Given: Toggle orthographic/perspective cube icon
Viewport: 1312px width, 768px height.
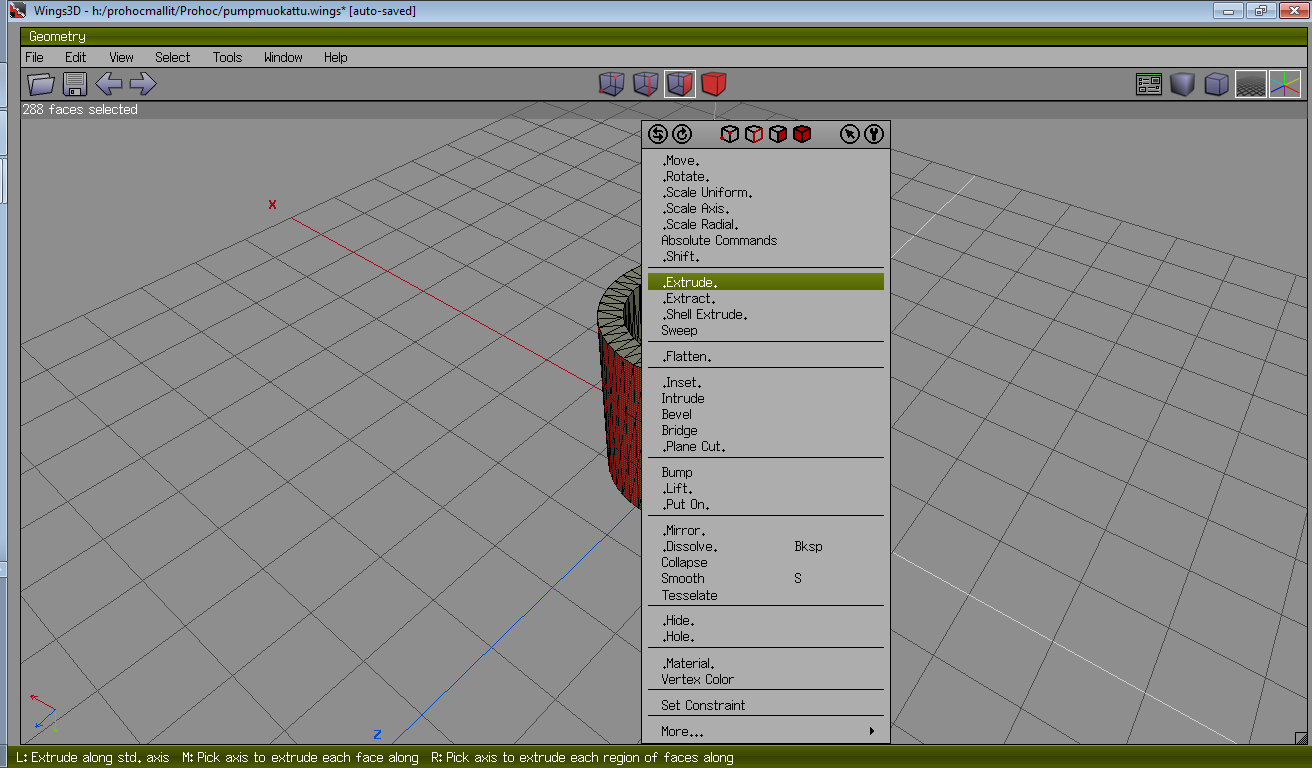Looking at the screenshot, I should pos(1216,85).
